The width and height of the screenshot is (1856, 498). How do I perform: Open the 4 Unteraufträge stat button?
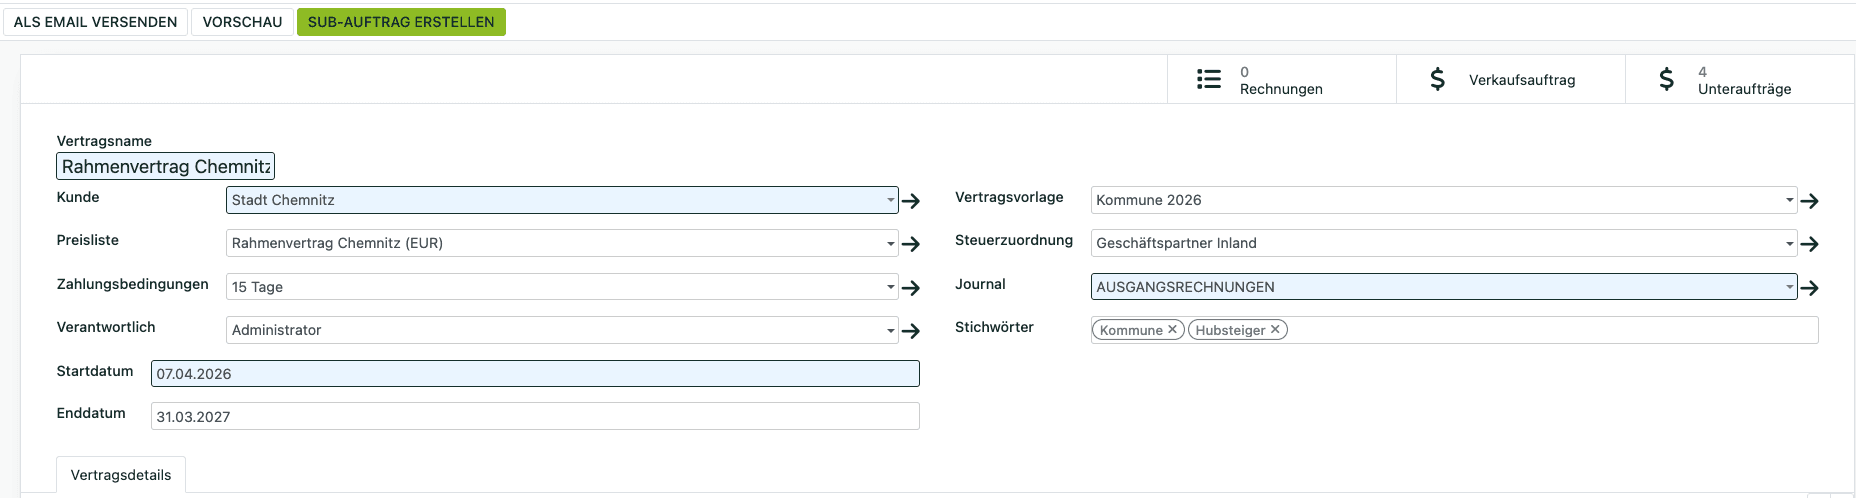tap(1740, 80)
